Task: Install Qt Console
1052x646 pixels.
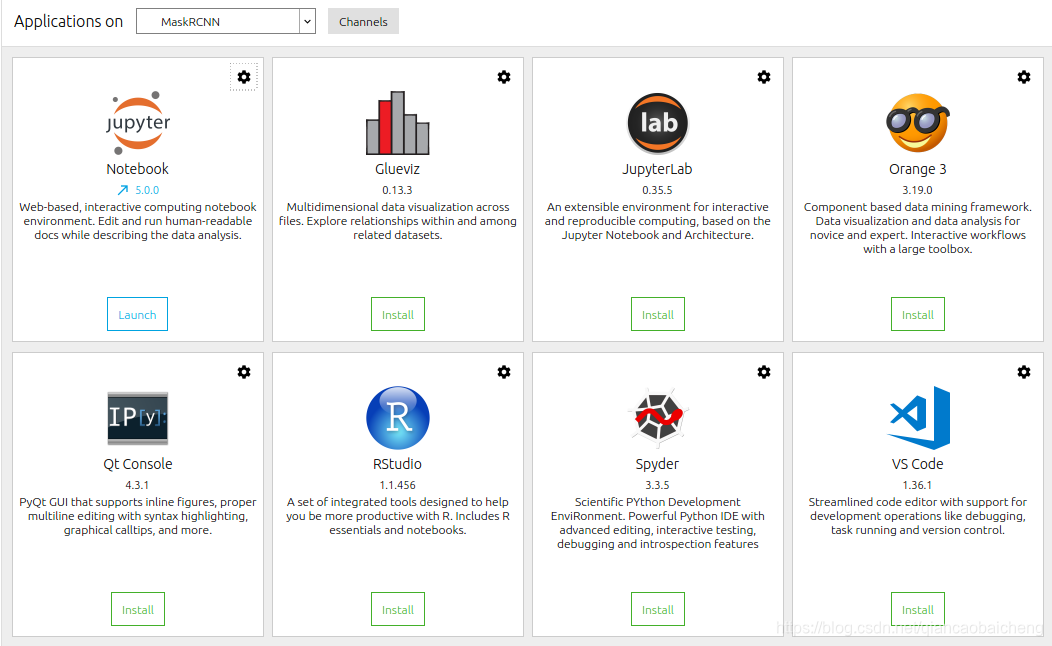Action: tap(138, 609)
